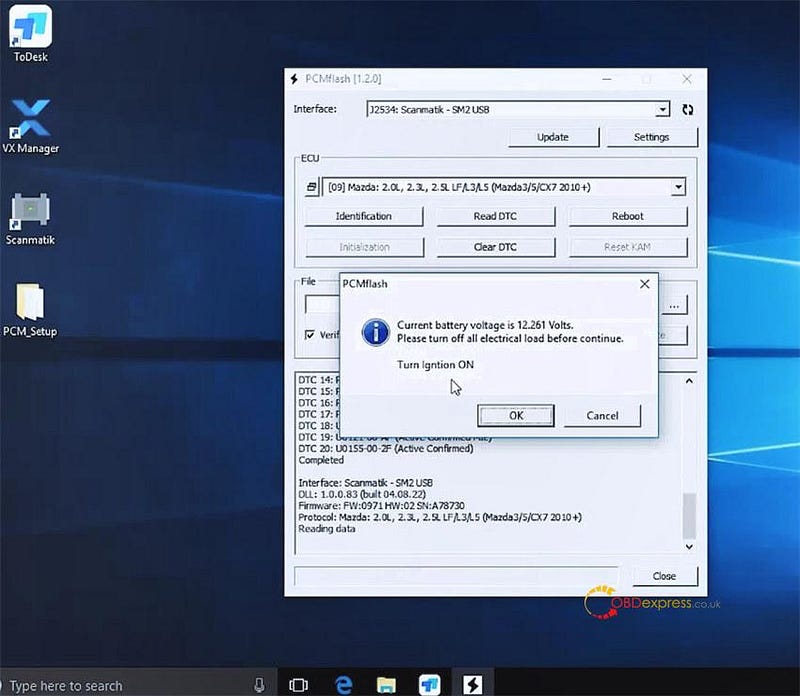
Task: Click the 'Protocol: Mazda' log line
Action: pyautogui.click(x=440, y=517)
